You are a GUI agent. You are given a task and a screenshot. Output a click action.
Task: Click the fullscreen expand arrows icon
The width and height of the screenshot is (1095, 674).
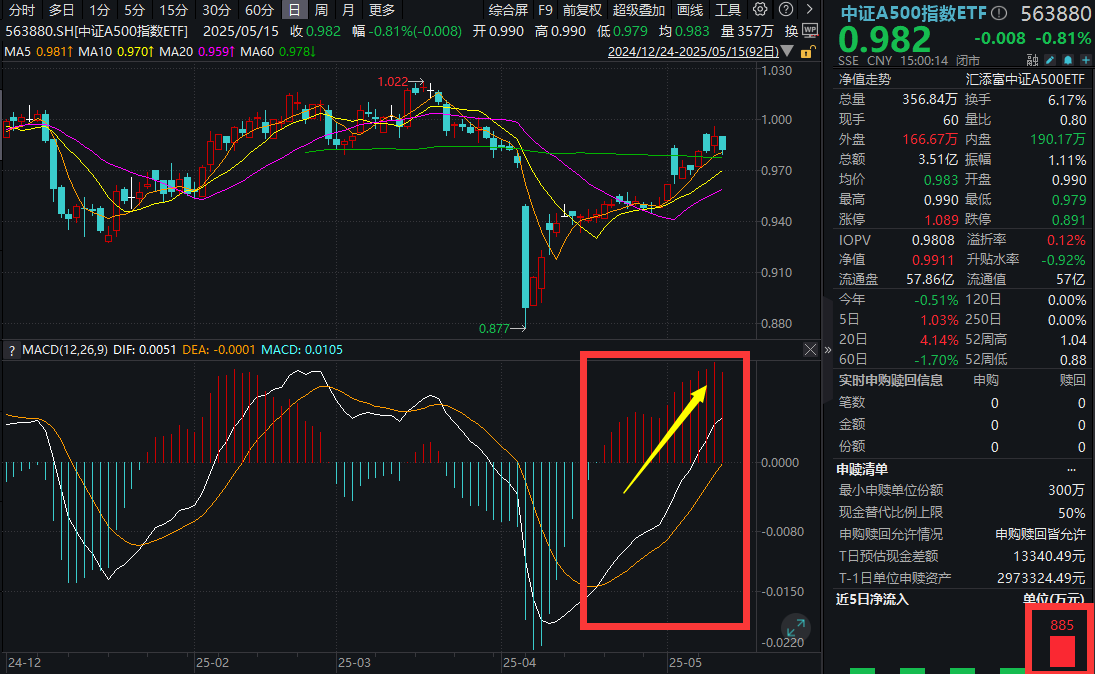click(x=796, y=628)
